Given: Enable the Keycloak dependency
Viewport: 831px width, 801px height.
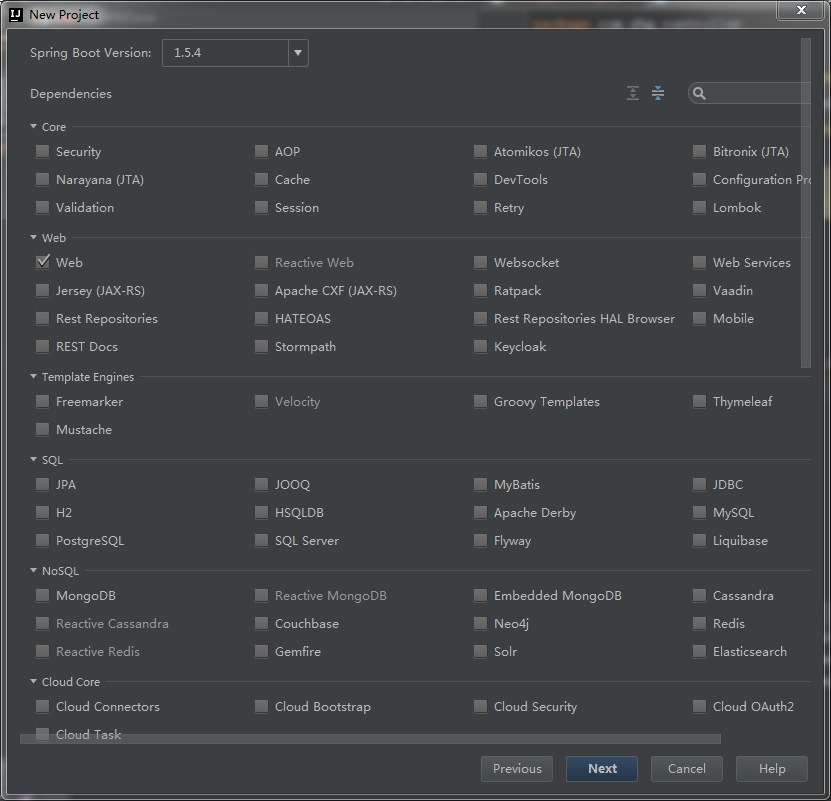Looking at the screenshot, I should [480, 347].
